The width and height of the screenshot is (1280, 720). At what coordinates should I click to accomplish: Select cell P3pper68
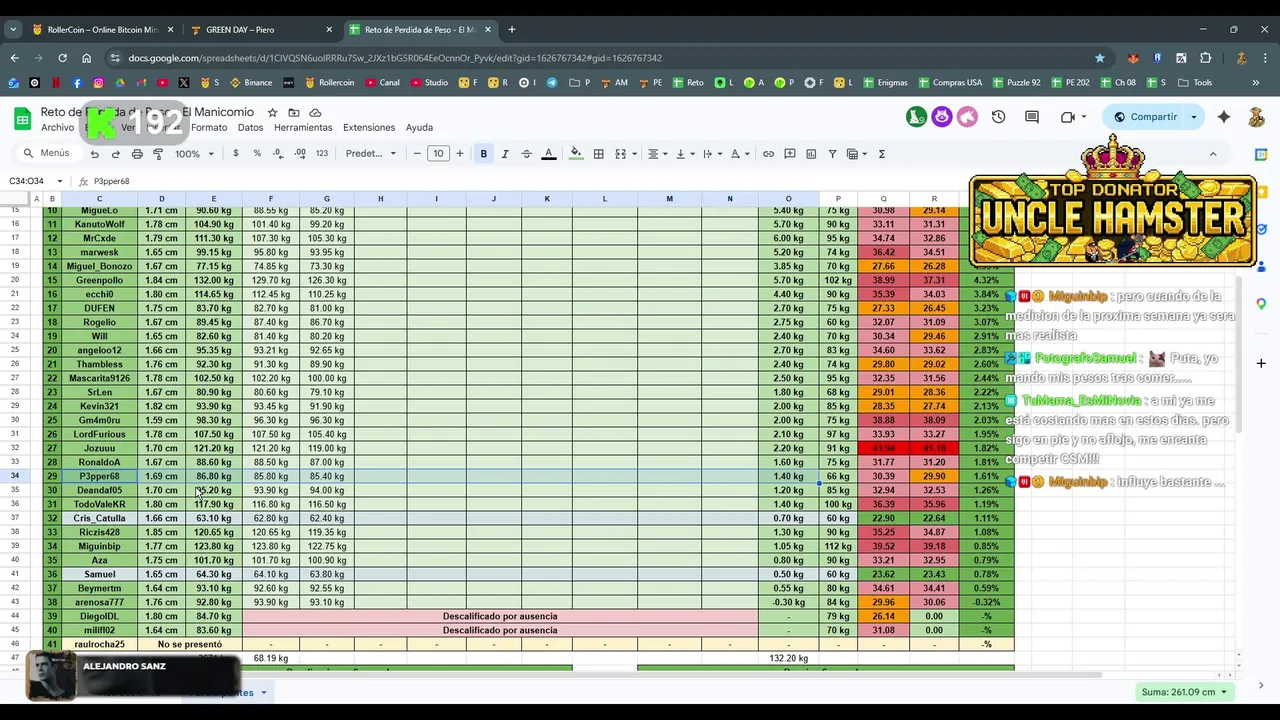99,476
